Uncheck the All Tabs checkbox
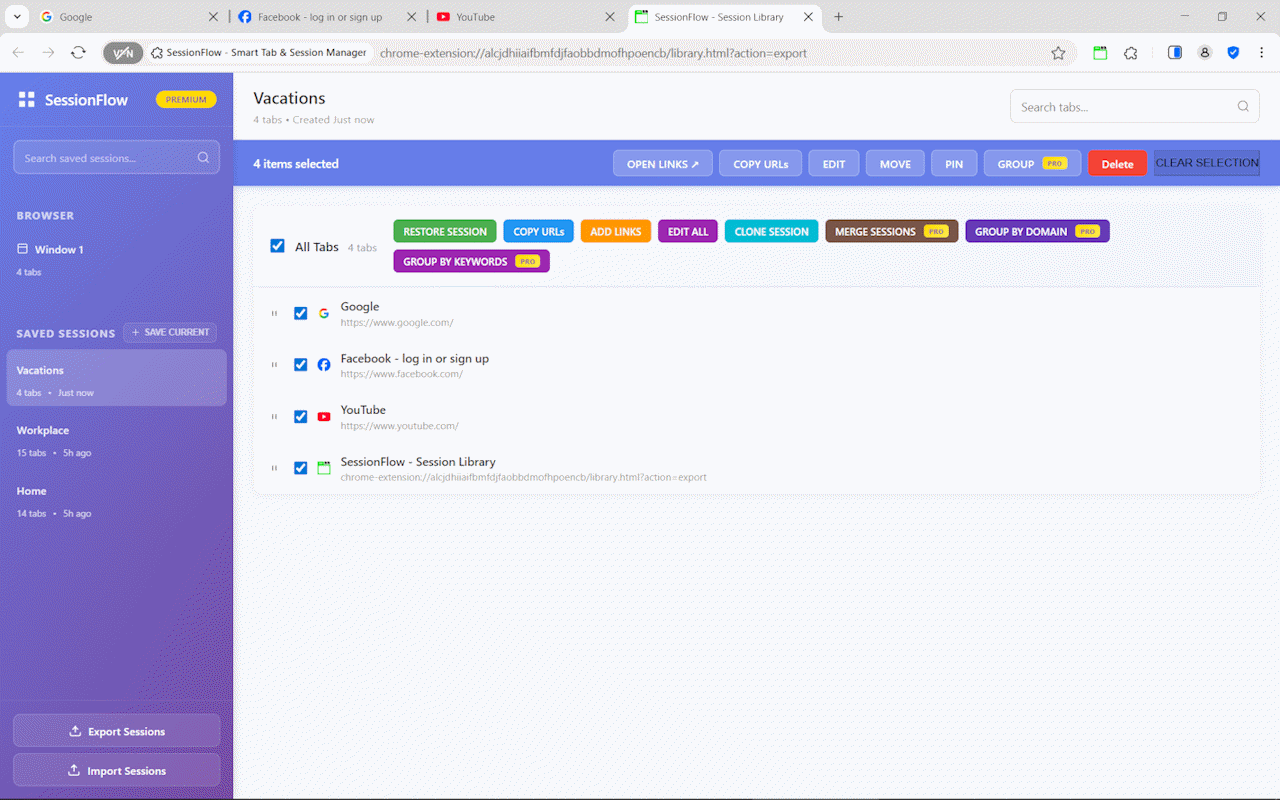1280x800 pixels. [x=277, y=245]
